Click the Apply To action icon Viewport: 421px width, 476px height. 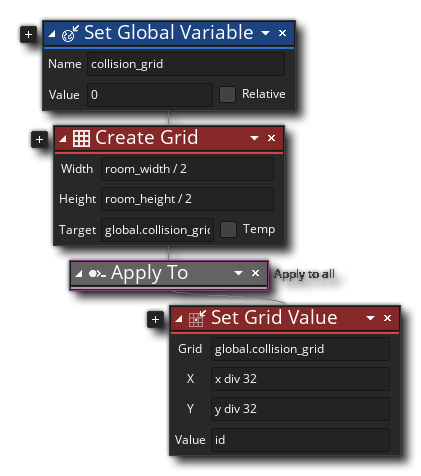pos(97,274)
